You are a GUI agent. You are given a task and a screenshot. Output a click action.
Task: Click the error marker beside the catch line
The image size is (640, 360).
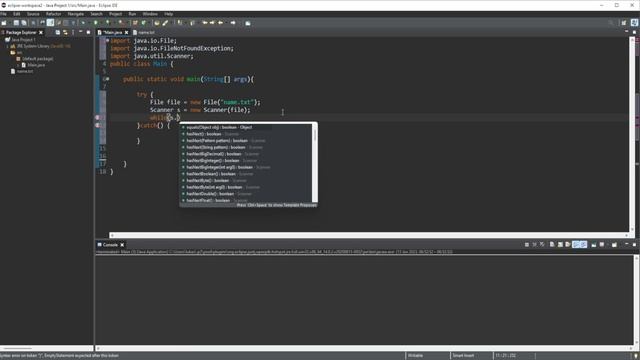(97, 125)
